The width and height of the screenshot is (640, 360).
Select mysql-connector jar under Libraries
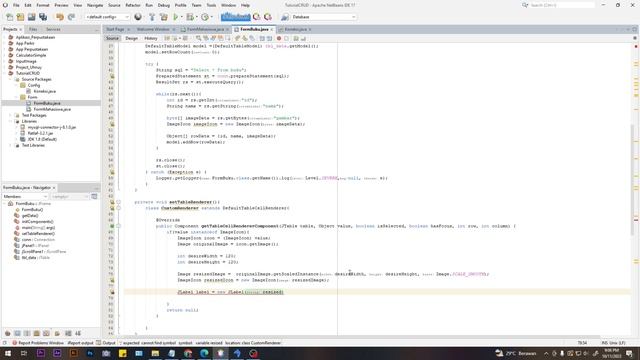[52, 127]
